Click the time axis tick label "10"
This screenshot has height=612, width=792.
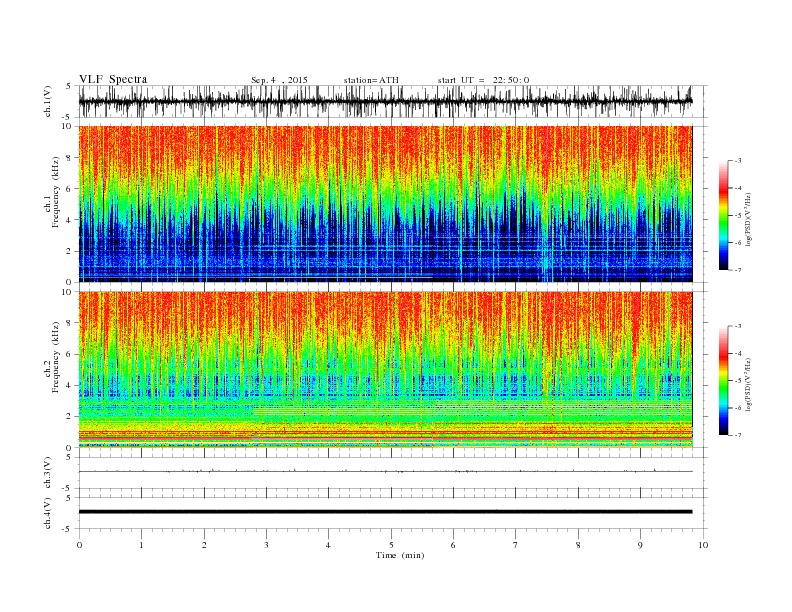(703, 545)
